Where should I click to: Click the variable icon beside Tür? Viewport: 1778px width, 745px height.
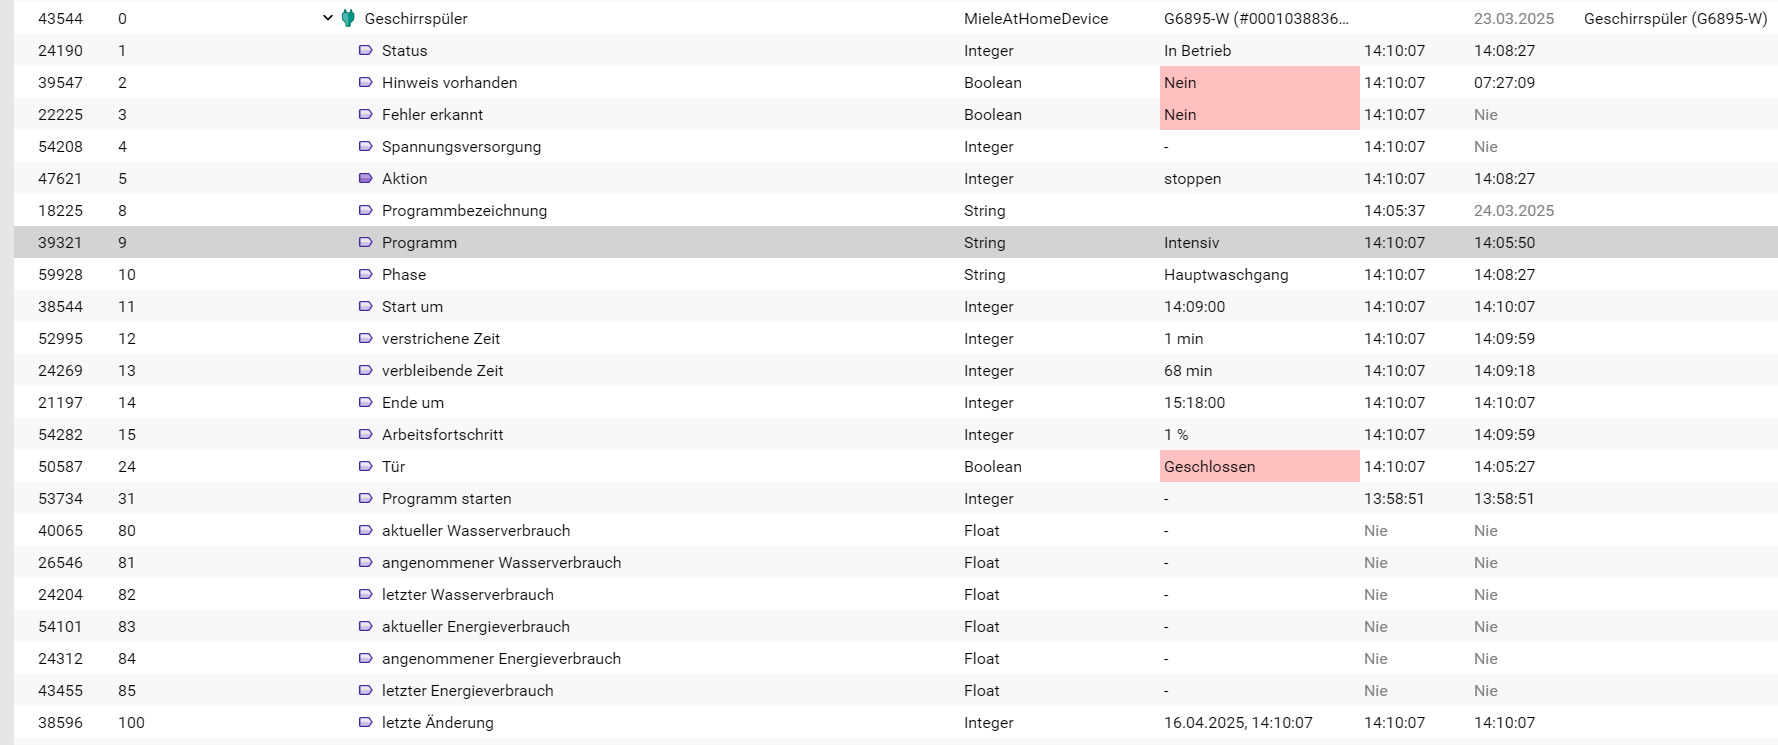366,466
